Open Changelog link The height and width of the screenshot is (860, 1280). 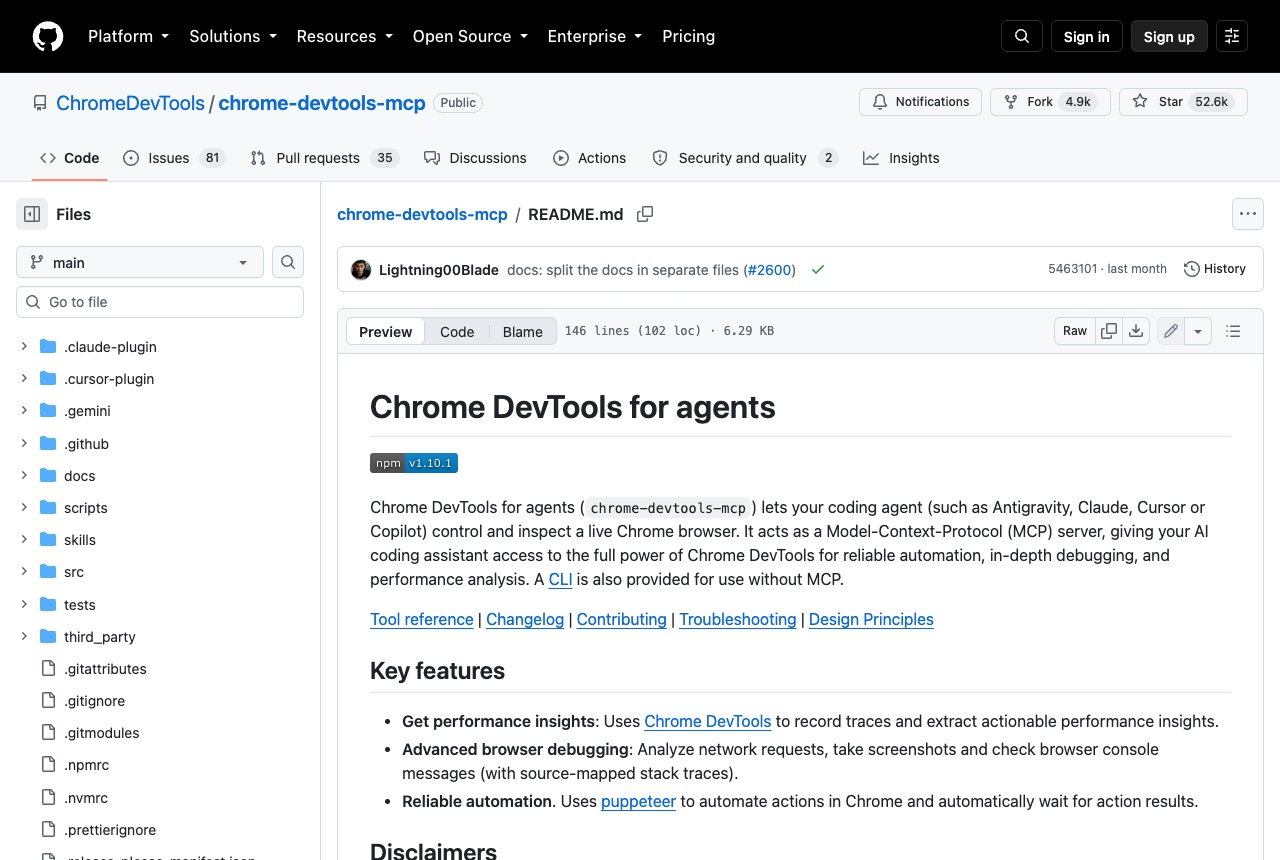pos(525,619)
